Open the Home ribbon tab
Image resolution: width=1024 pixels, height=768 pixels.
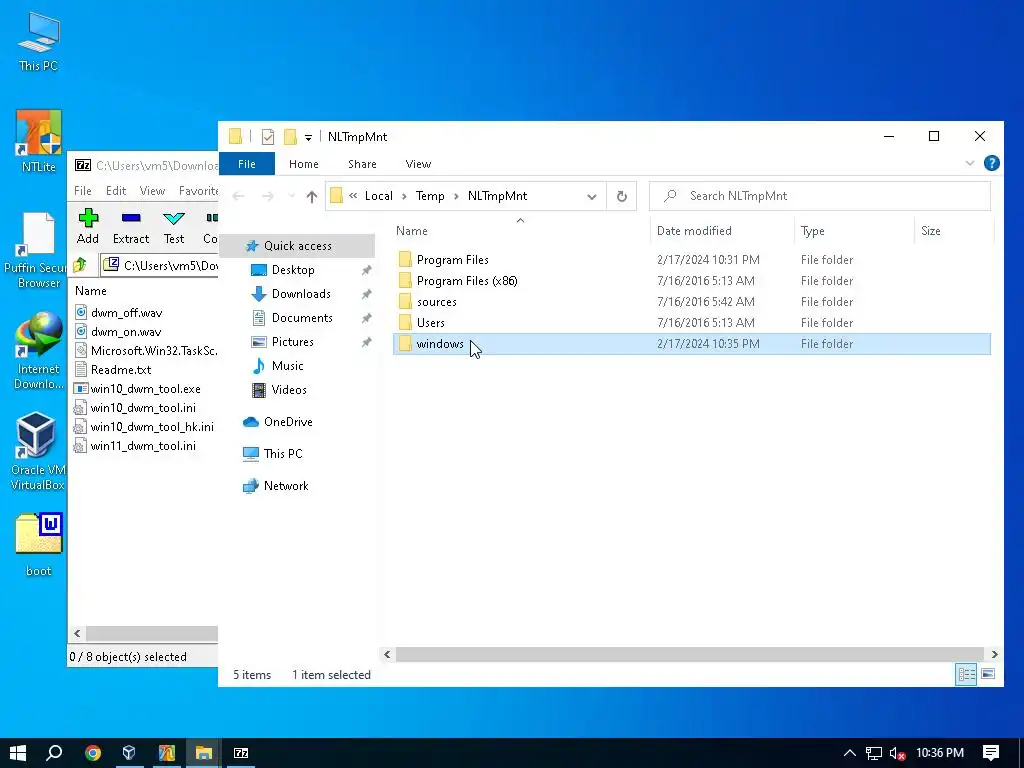(x=304, y=164)
